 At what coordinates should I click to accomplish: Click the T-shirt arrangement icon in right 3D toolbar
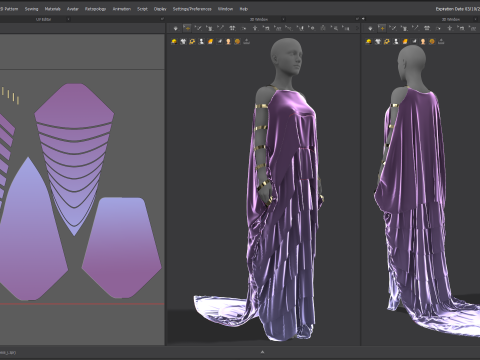coord(427,29)
